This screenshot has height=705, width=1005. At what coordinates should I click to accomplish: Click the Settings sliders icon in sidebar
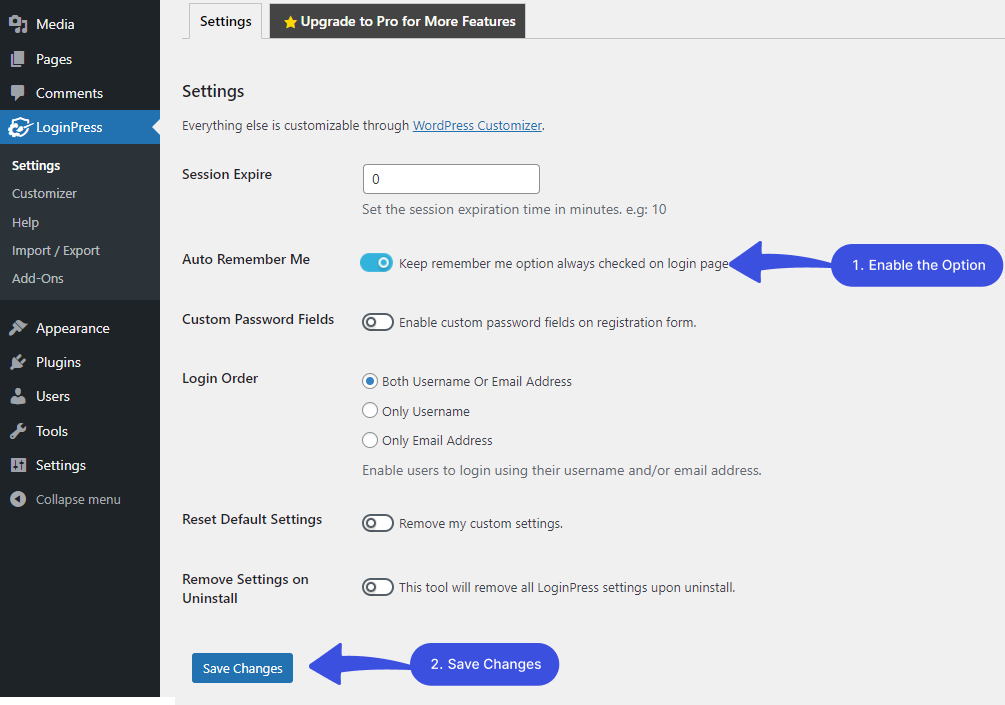click(18, 465)
